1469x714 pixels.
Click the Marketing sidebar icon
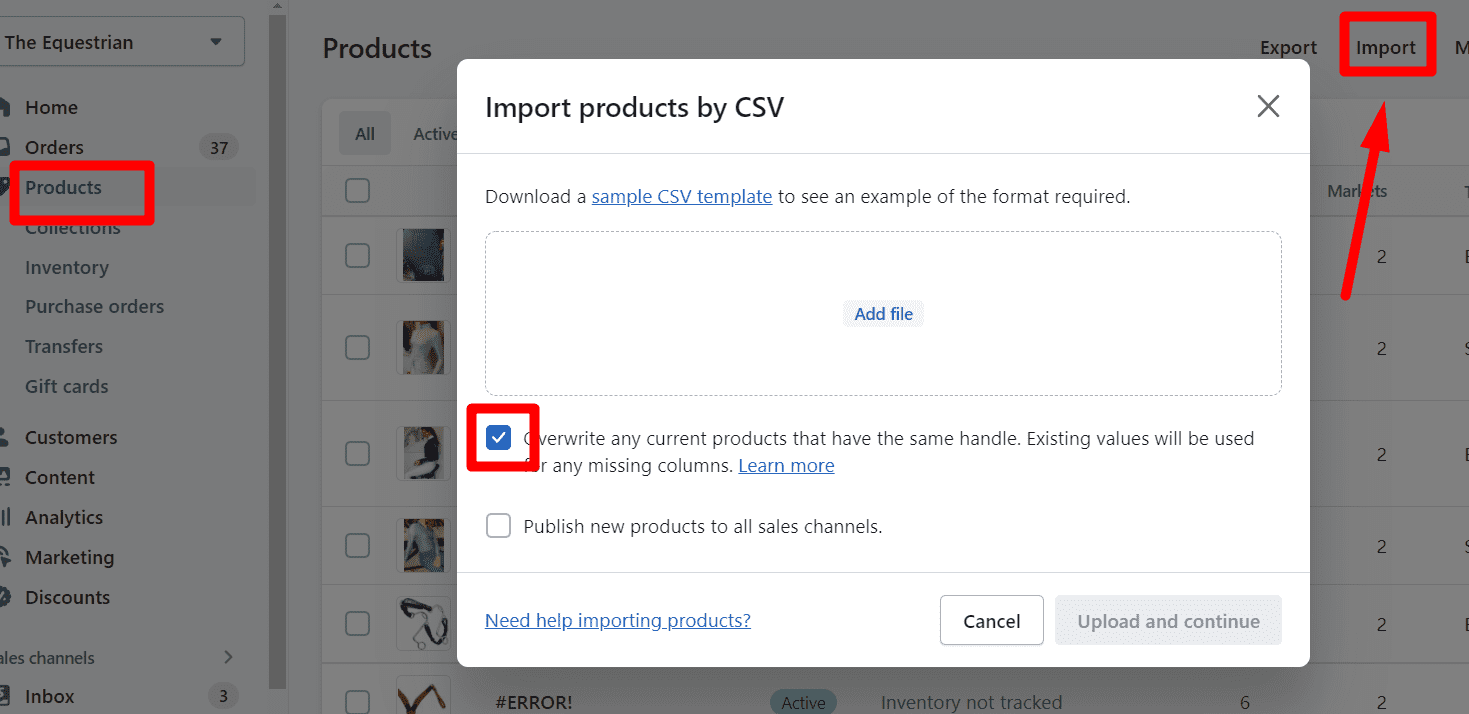coord(4,557)
